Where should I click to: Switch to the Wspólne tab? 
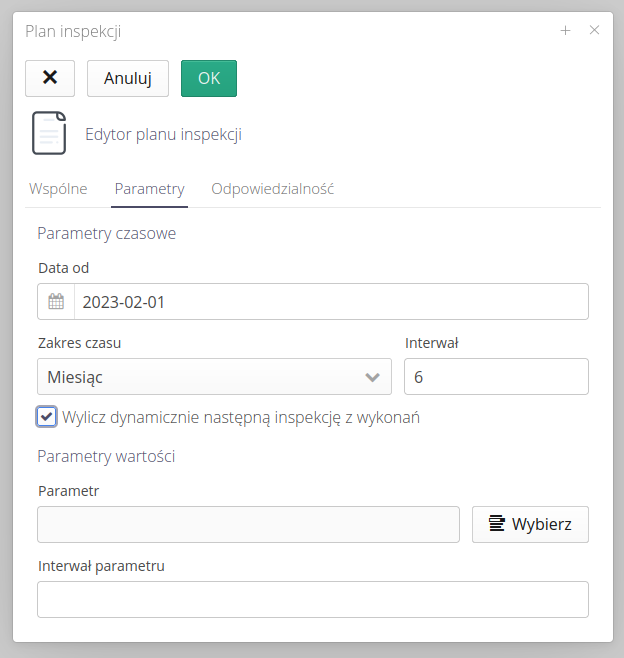click(x=58, y=189)
